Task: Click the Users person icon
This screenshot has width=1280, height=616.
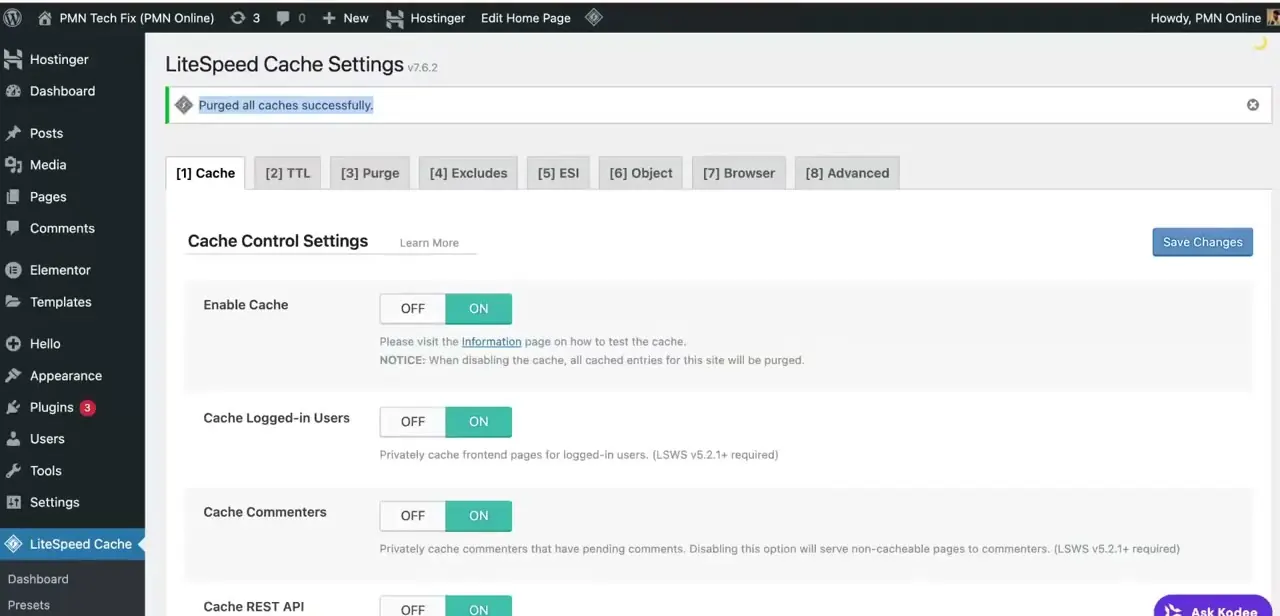Action: [x=13, y=439]
